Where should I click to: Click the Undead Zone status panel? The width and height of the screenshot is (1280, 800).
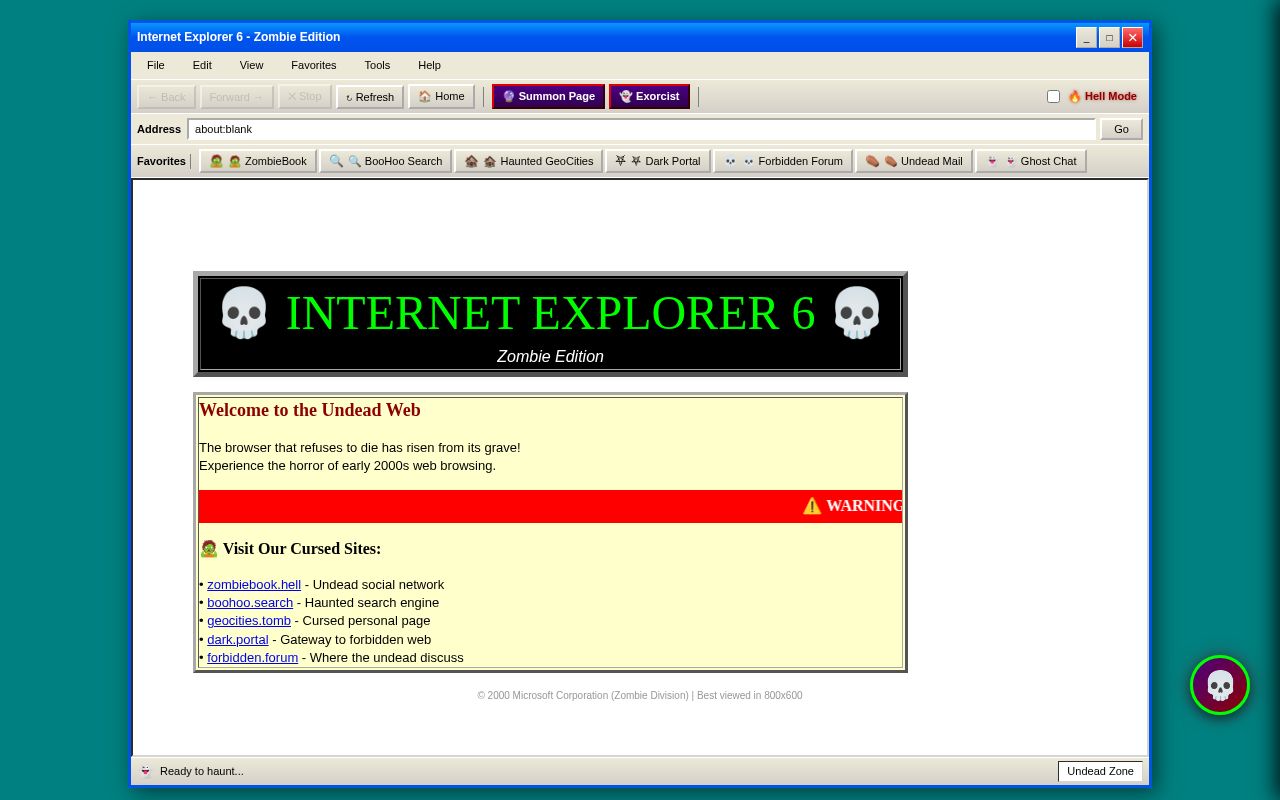point(1100,771)
